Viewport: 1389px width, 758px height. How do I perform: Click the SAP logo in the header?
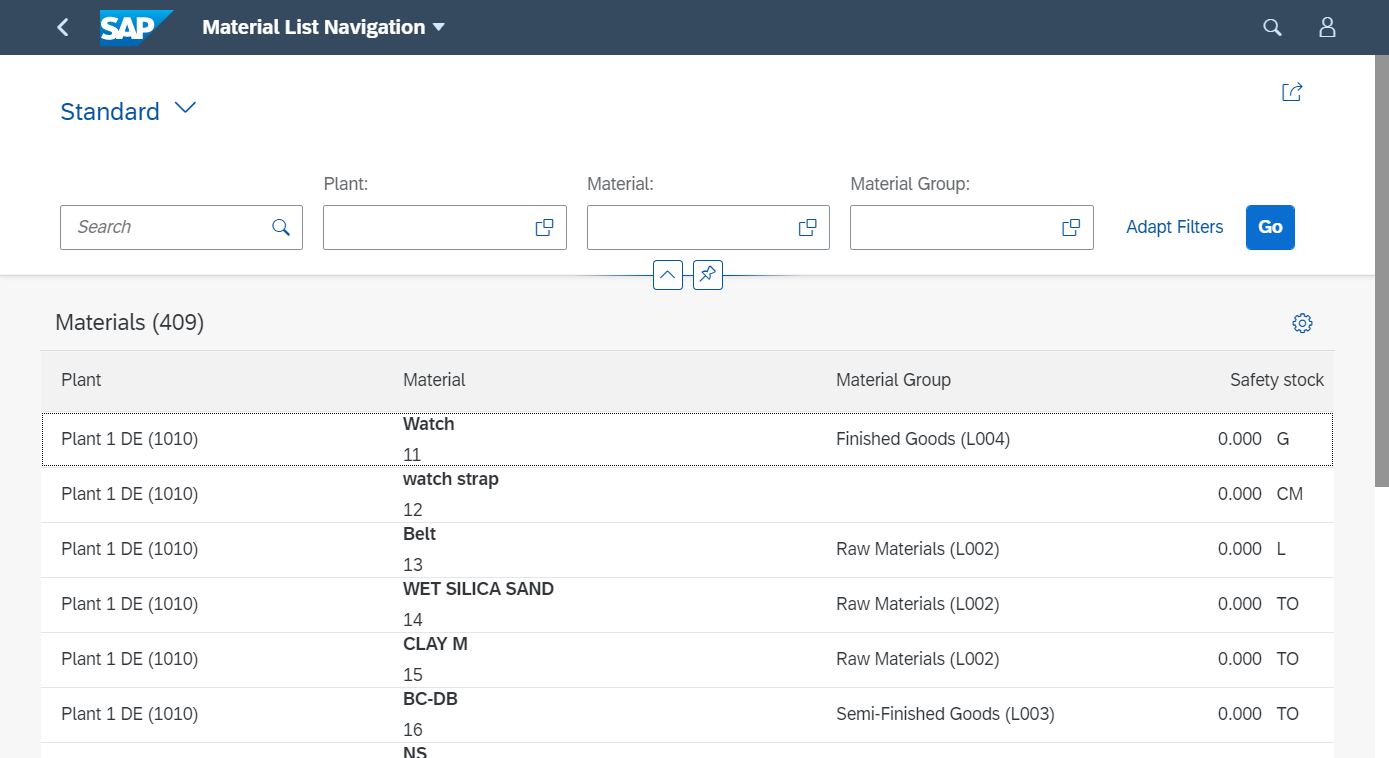click(x=135, y=27)
